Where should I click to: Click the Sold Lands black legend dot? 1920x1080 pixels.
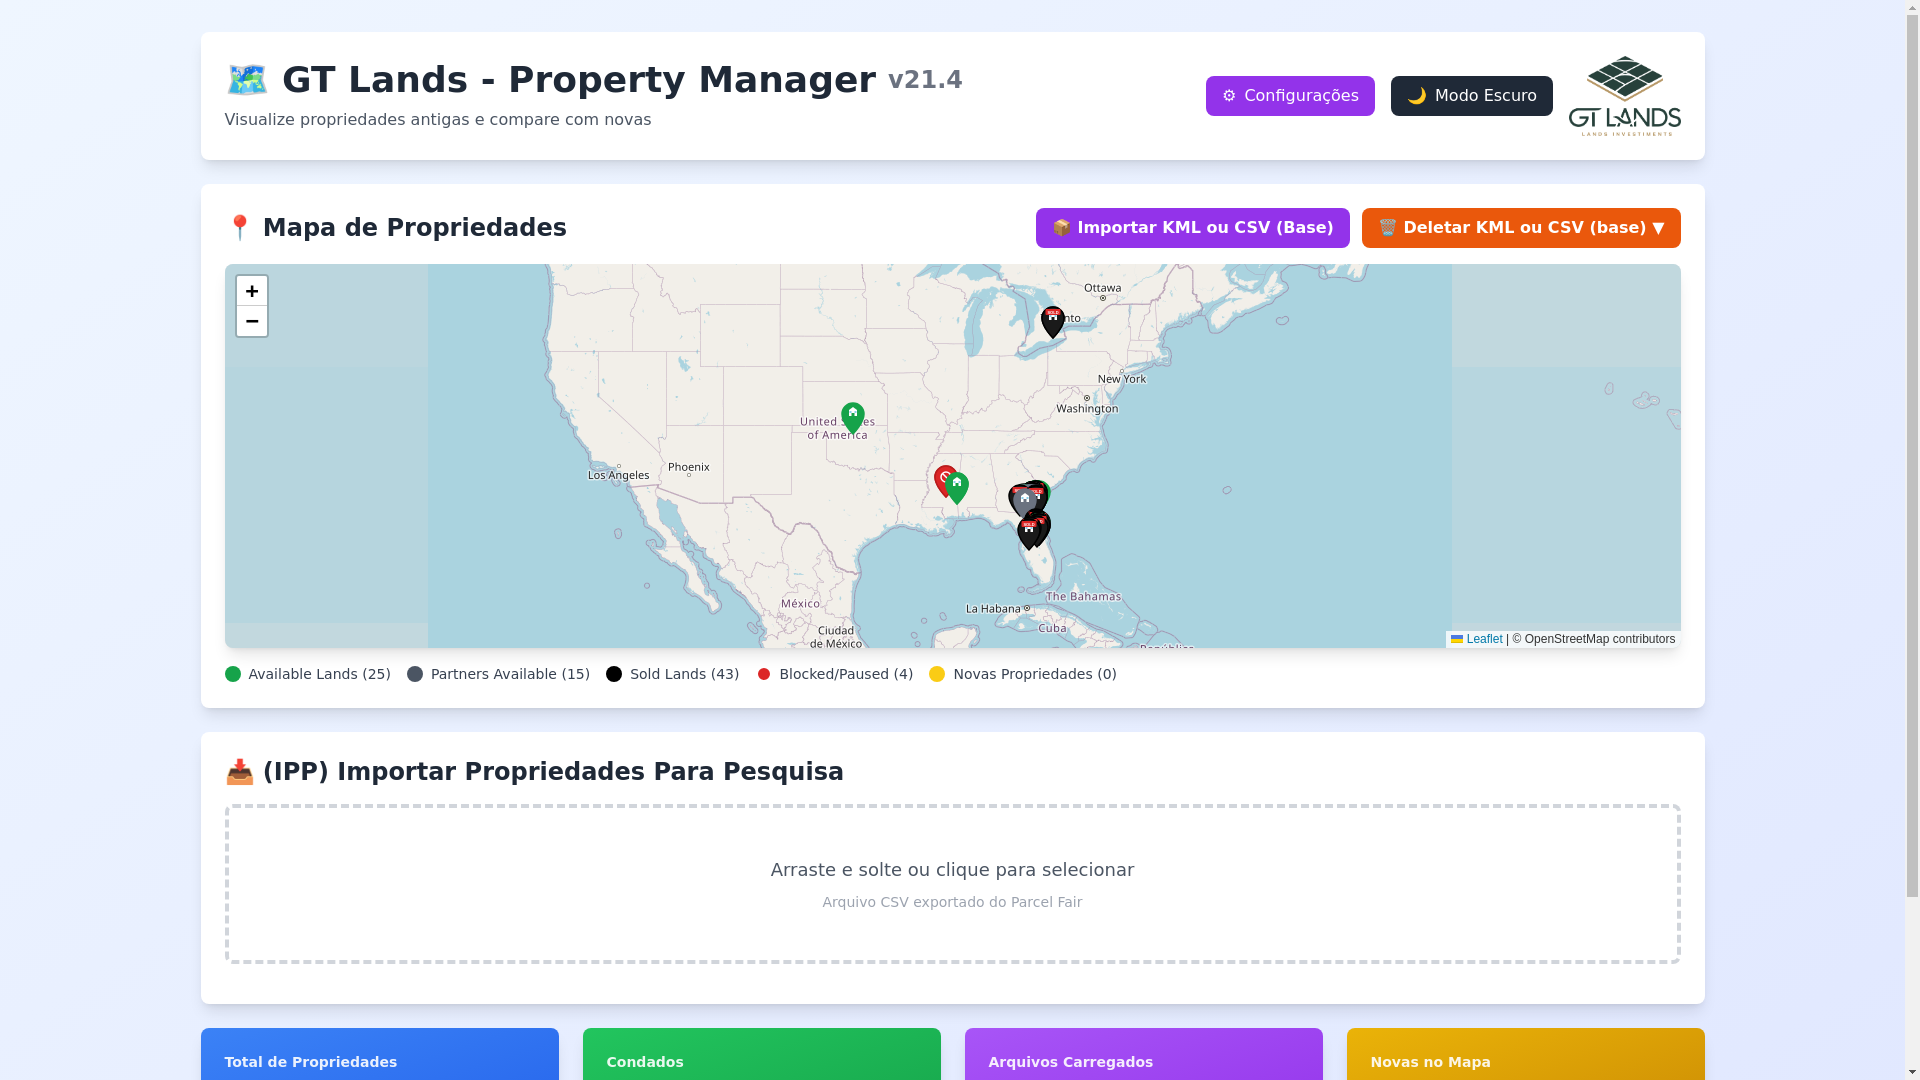point(614,674)
